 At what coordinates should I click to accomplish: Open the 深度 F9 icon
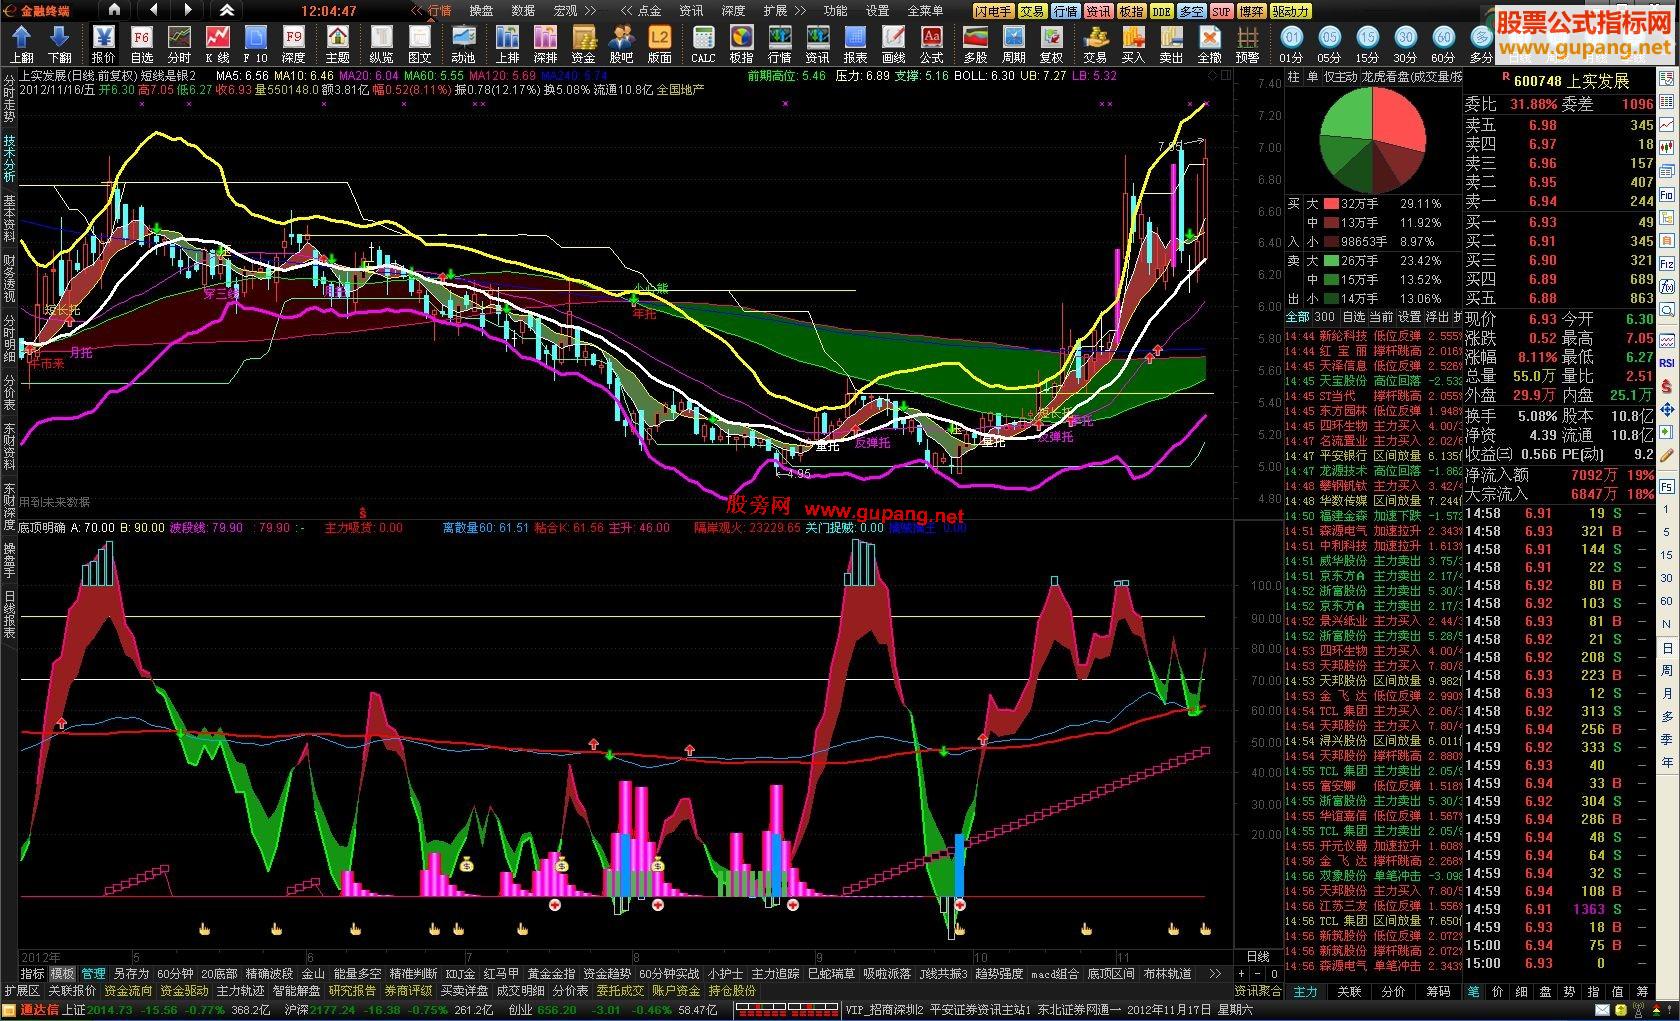point(293,44)
